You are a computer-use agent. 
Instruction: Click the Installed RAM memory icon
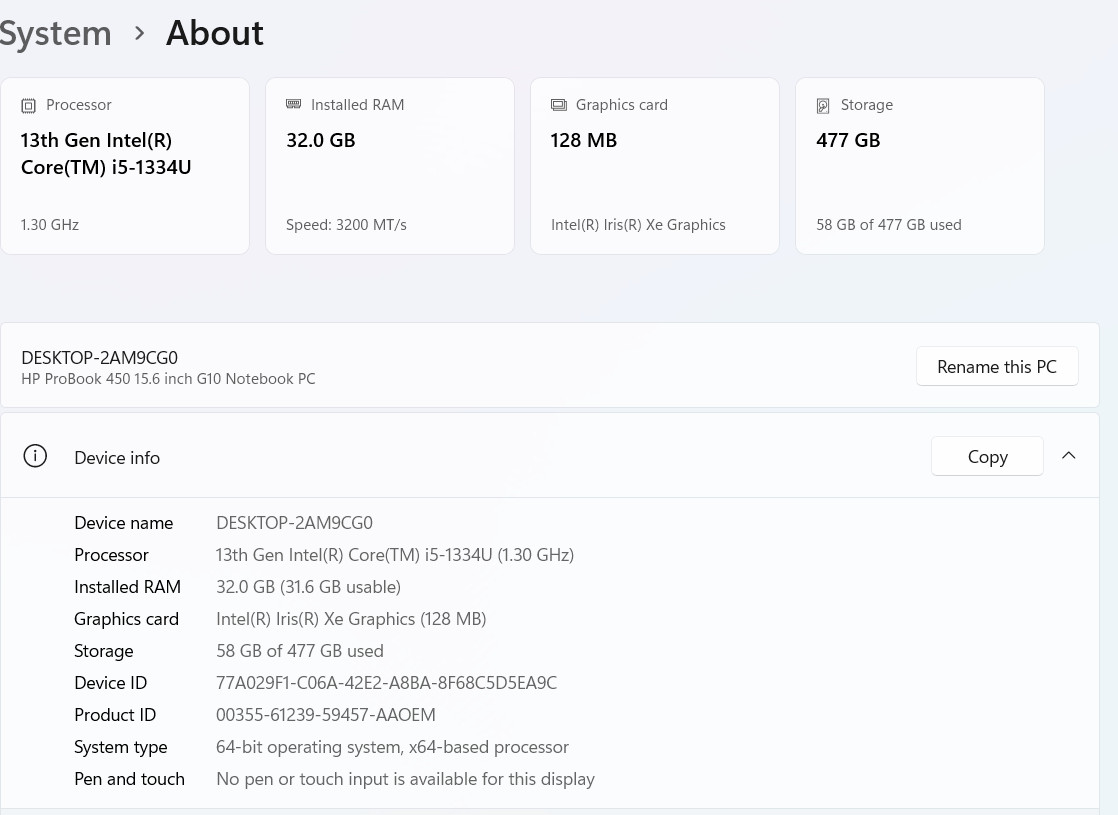point(293,104)
